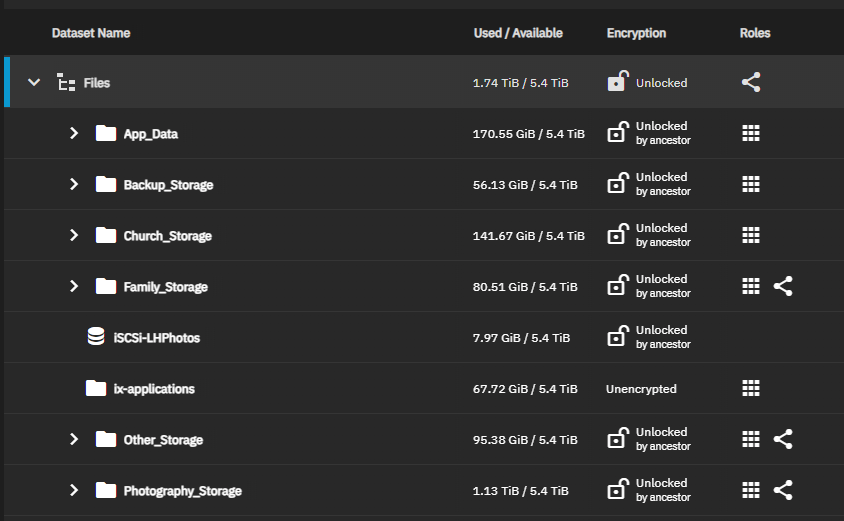Expand the Other_Storage dataset
Image resolution: width=844 pixels, height=521 pixels.
tap(73, 439)
